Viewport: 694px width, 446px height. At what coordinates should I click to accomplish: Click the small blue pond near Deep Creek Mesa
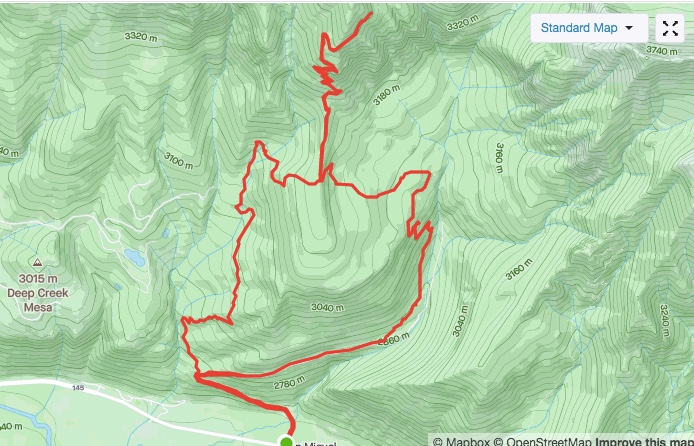click(x=134, y=258)
